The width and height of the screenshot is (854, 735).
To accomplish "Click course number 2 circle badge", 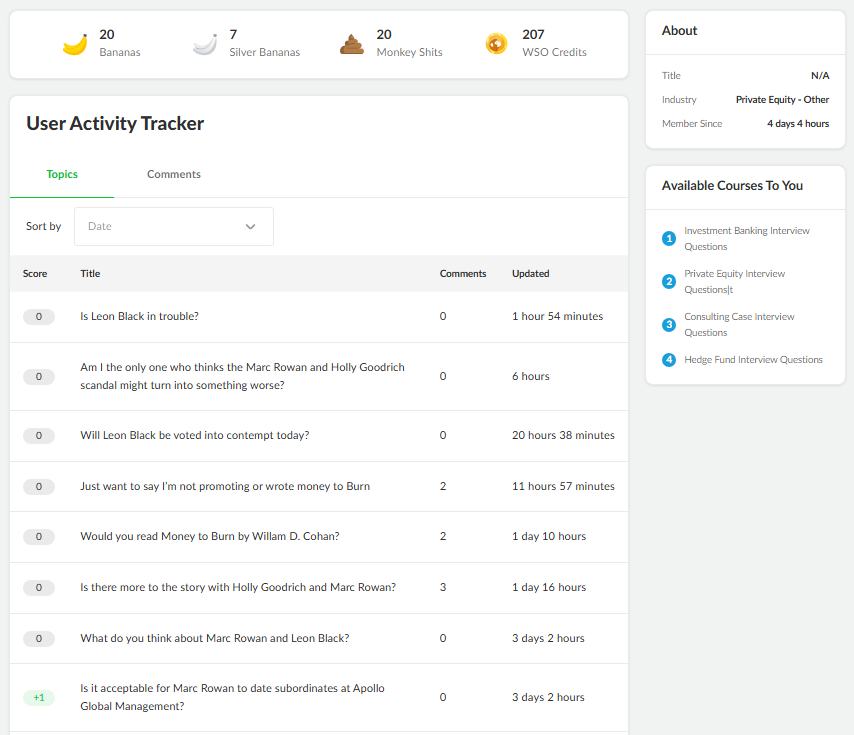I will pyautogui.click(x=669, y=281).
